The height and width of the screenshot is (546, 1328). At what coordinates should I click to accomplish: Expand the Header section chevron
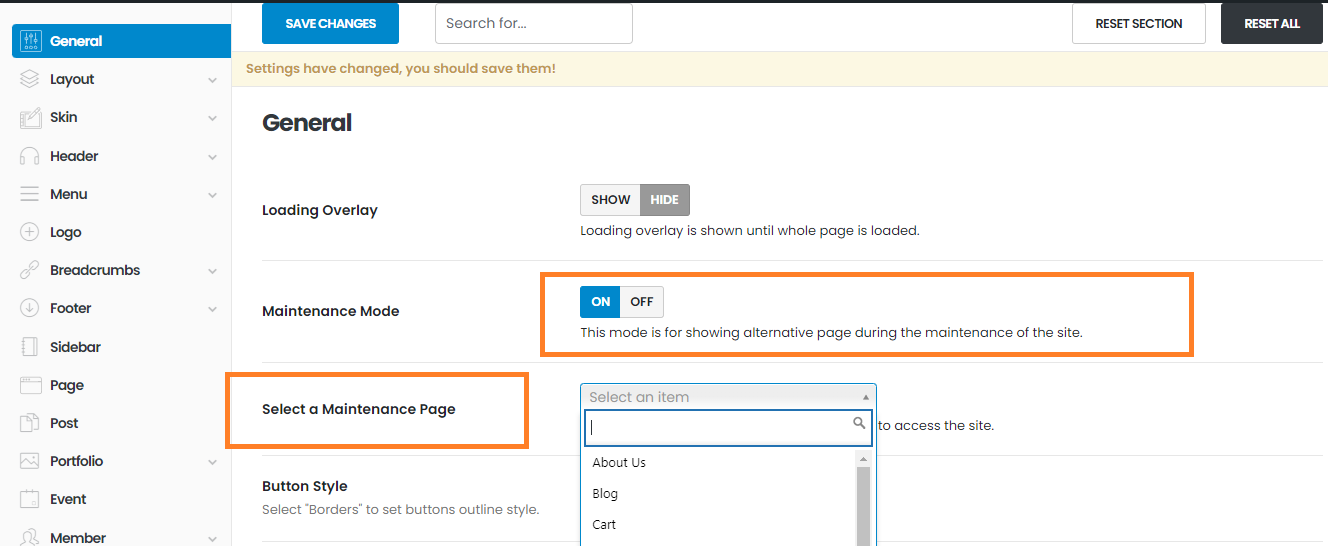(212, 157)
